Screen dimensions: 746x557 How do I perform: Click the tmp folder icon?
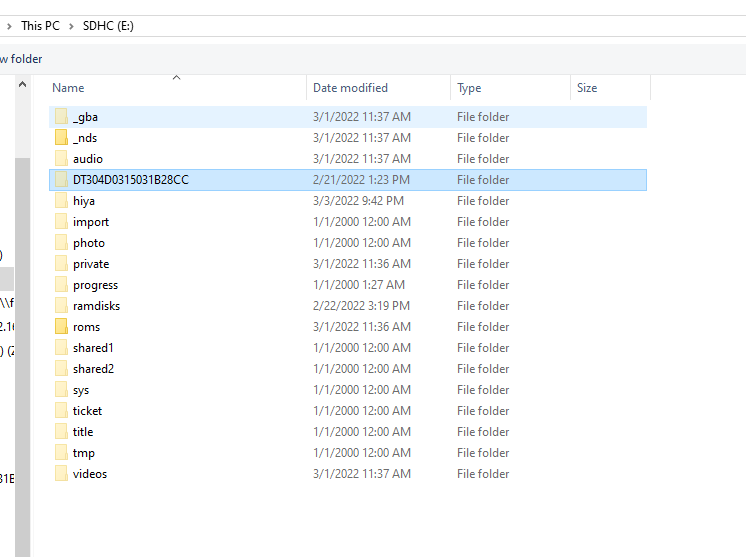click(61, 452)
